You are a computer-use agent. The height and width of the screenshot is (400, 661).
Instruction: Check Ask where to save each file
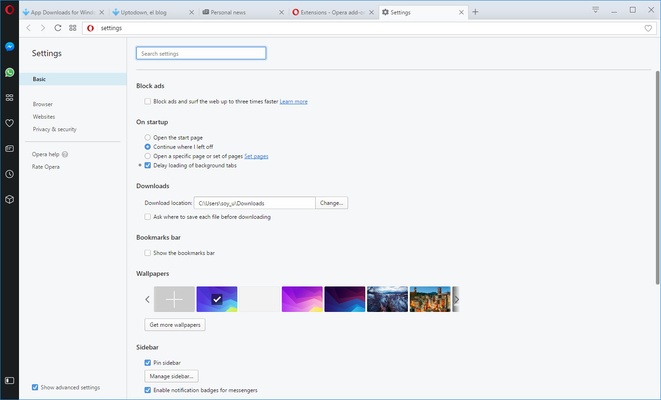click(148, 217)
